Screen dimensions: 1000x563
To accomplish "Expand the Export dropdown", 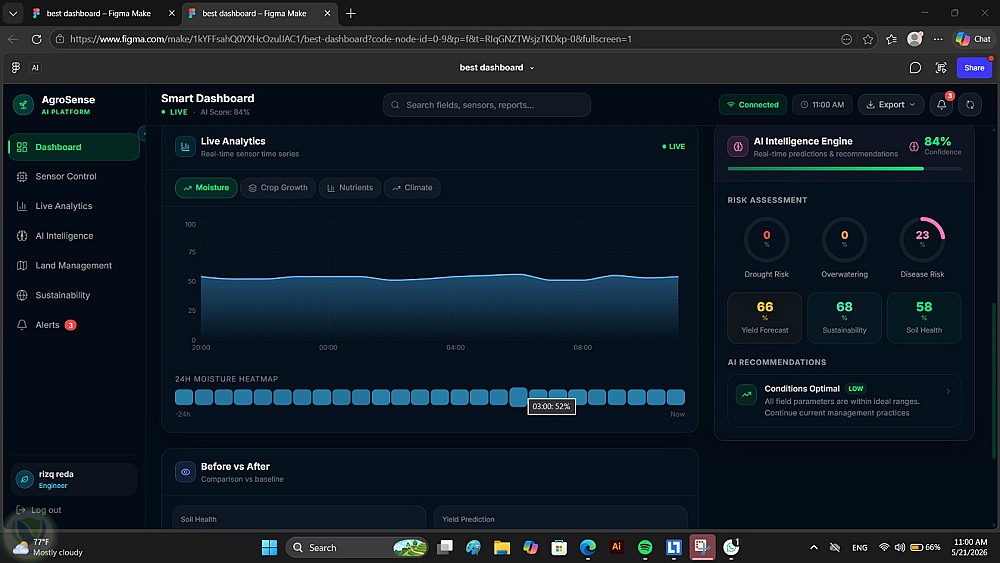I will coord(890,105).
